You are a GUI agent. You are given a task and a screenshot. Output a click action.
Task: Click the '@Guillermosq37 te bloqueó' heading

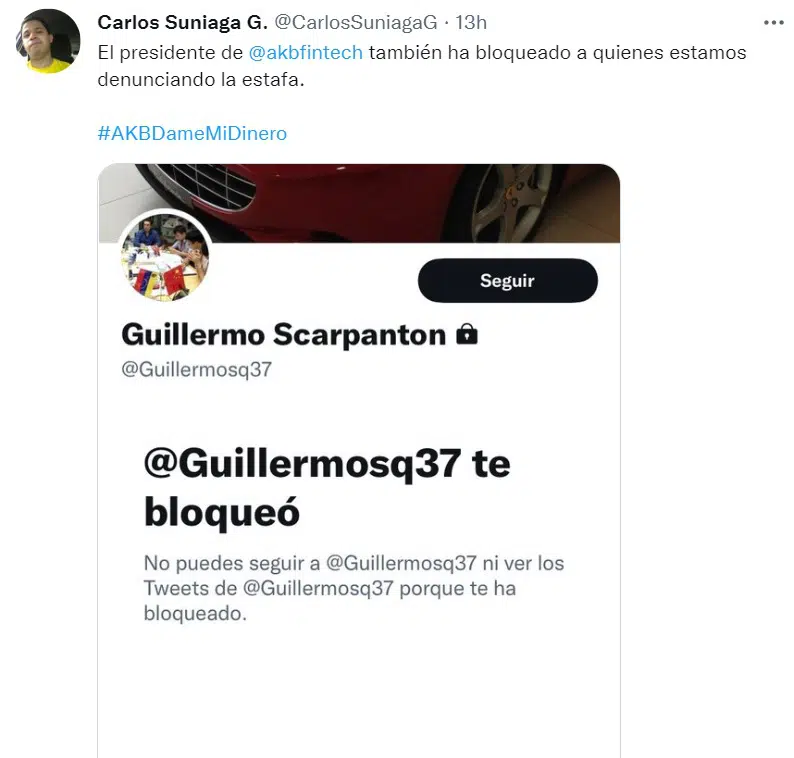coord(327,487)
